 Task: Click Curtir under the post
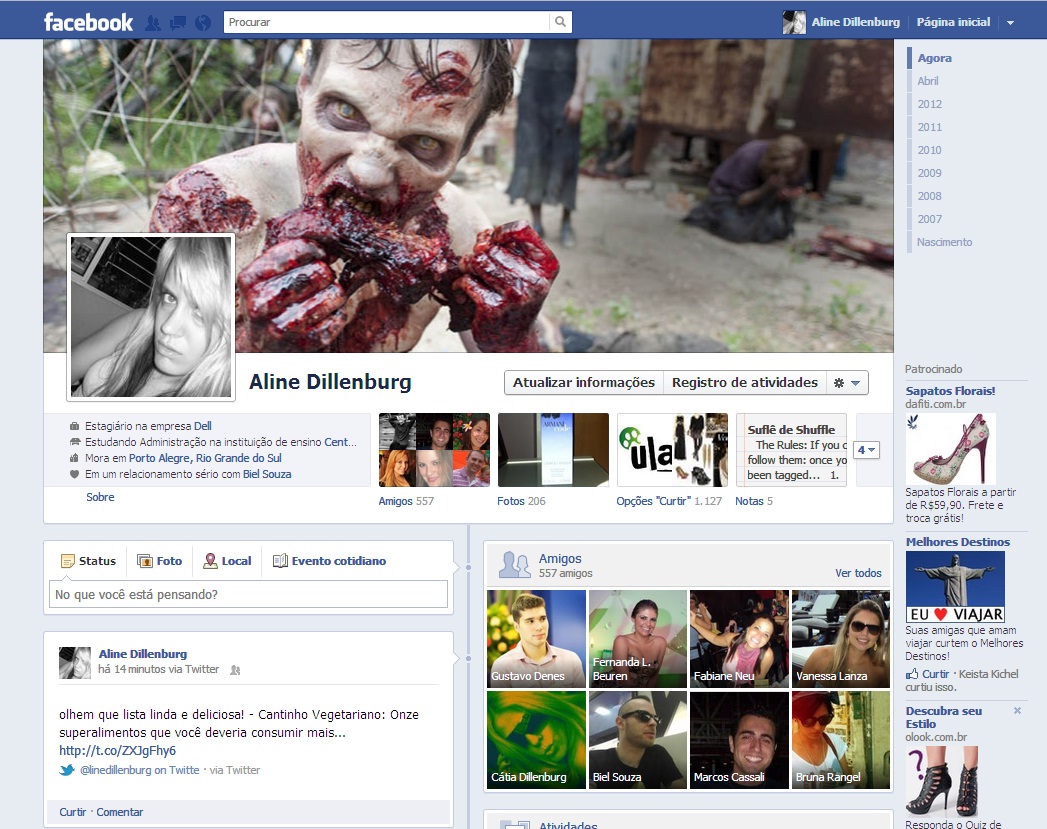tap(73, 812)
